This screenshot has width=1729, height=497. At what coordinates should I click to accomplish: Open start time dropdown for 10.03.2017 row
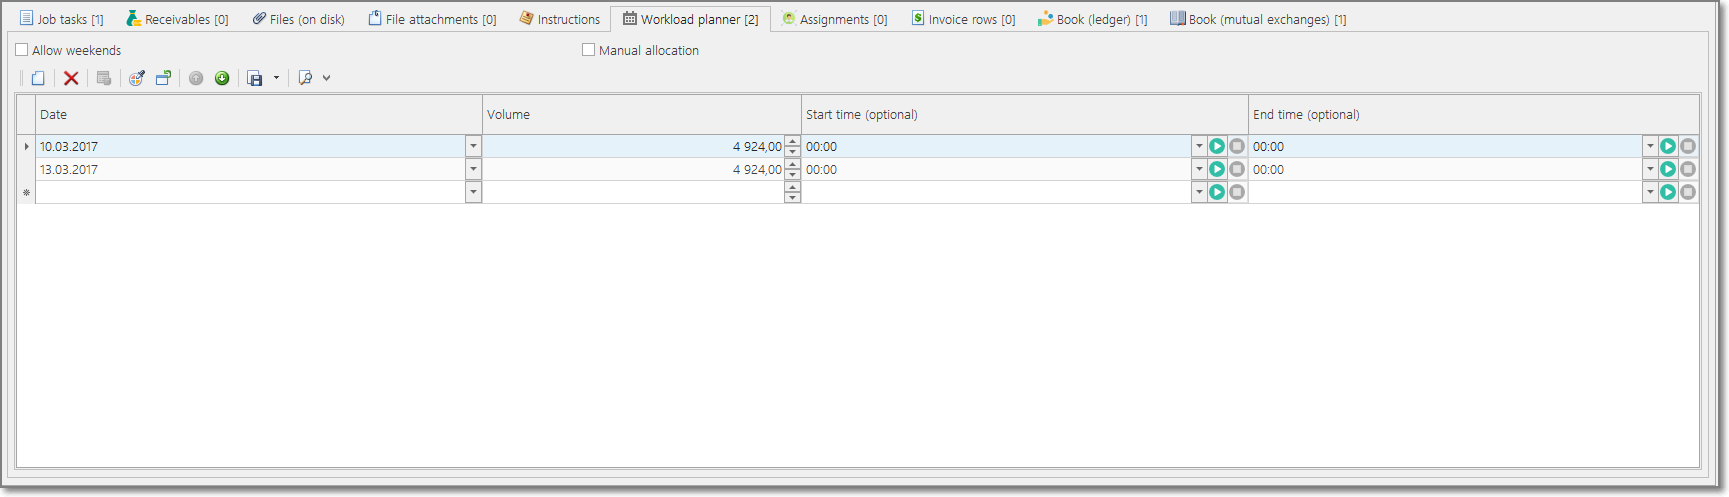click(1199, 146)
